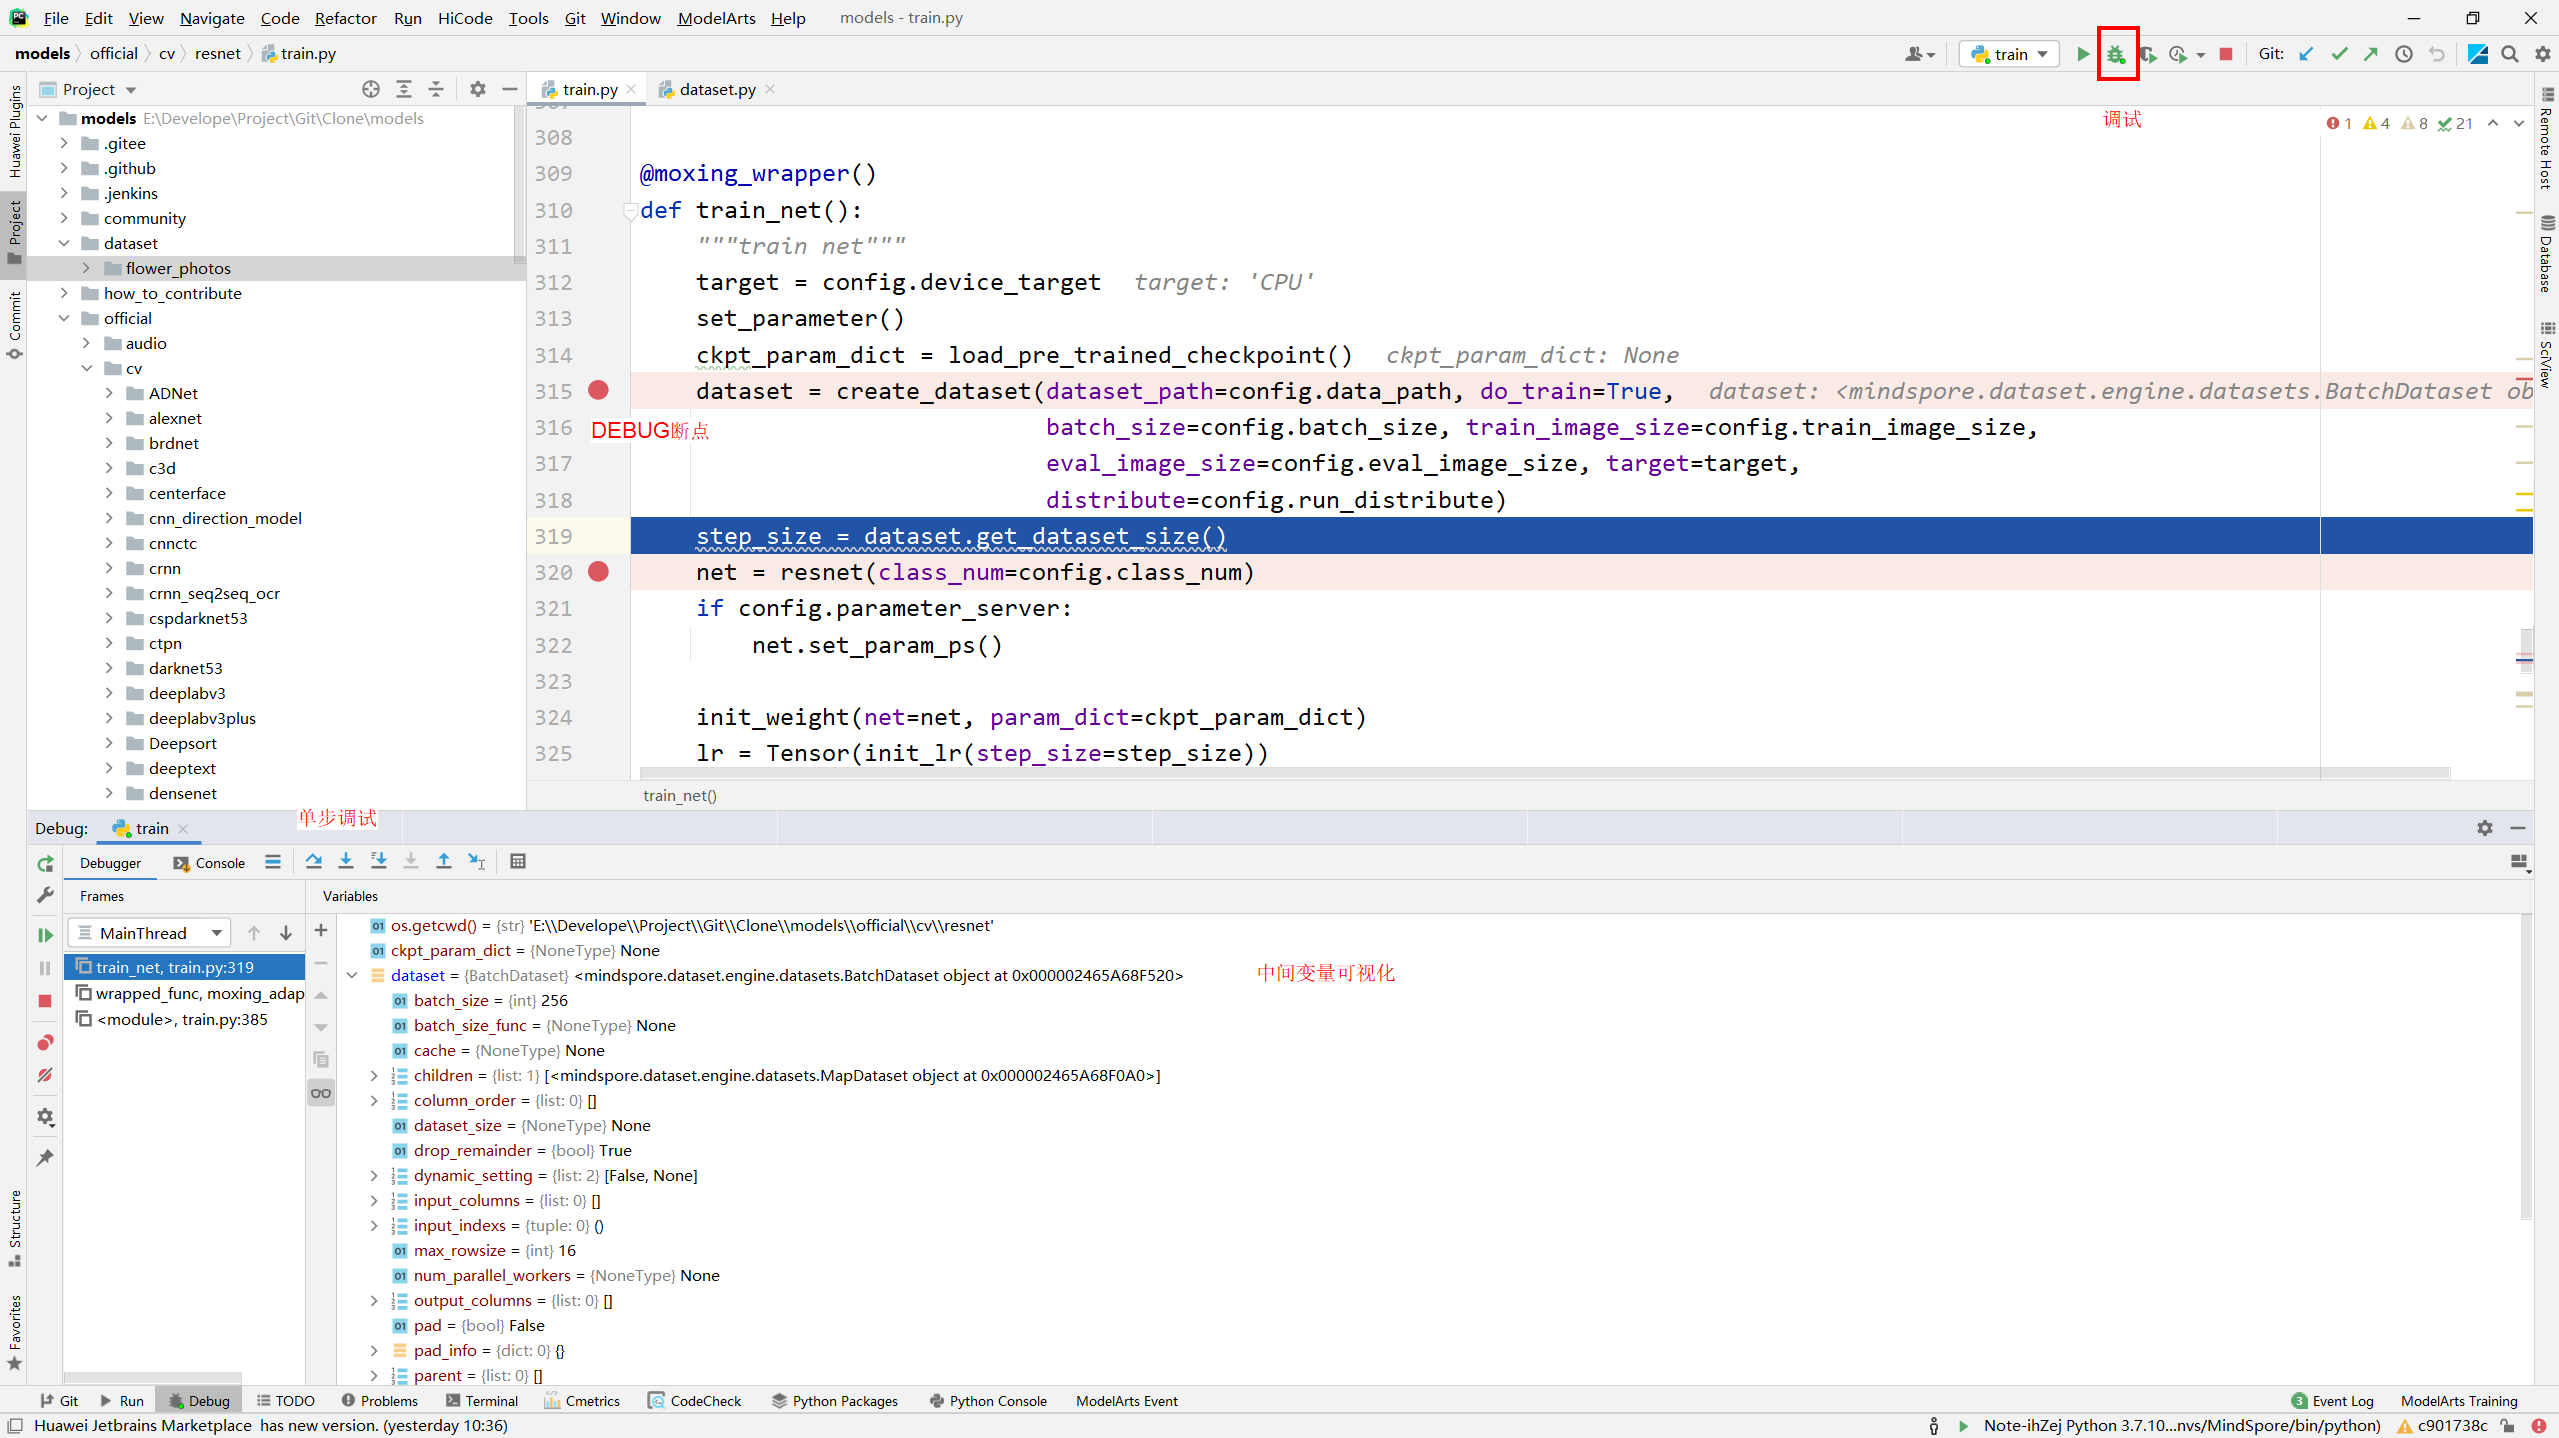Open the MainThread dropdown

tap(150, 933)
